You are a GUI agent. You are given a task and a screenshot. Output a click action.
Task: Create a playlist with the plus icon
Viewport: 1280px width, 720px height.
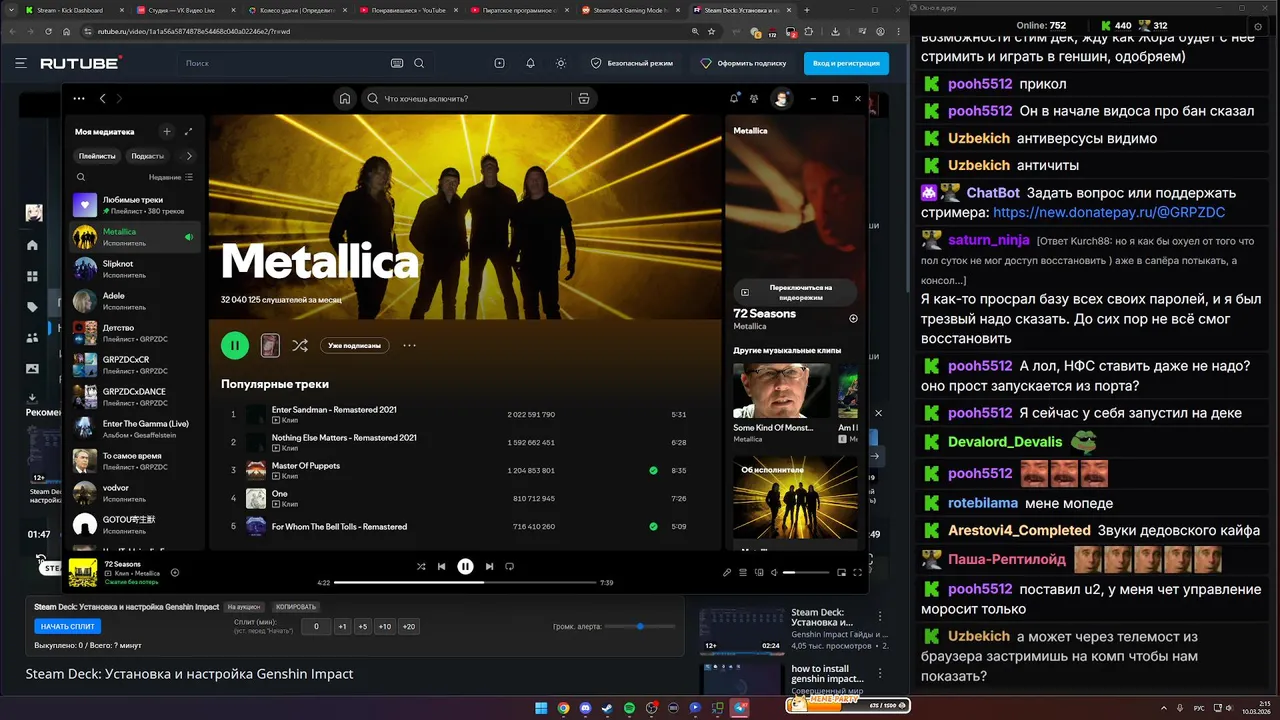coord(167,131)
